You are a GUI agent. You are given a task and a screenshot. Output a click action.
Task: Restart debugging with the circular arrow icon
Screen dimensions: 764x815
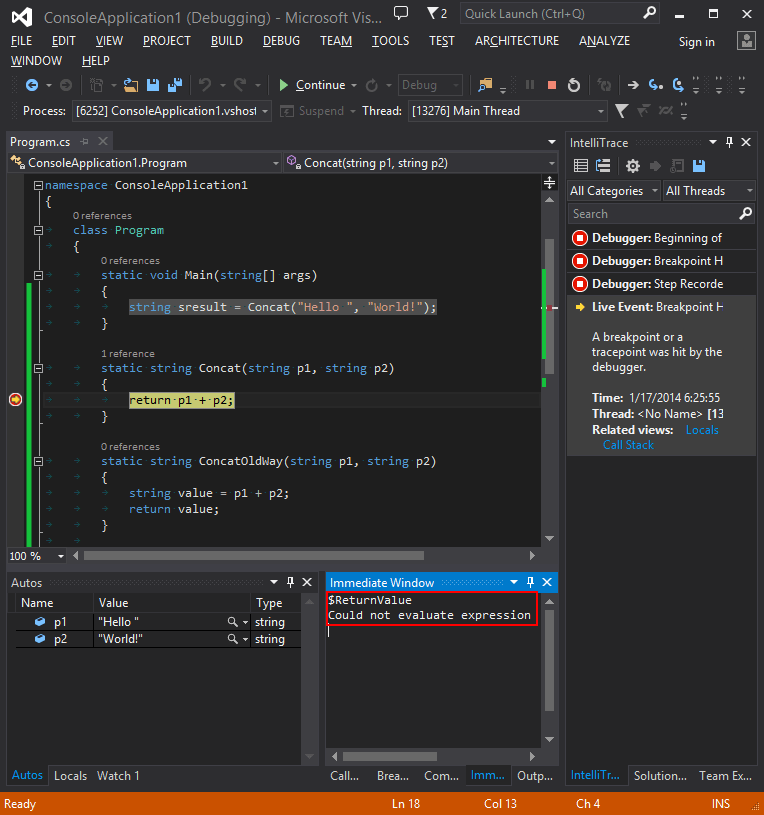(x=574, y=85)
